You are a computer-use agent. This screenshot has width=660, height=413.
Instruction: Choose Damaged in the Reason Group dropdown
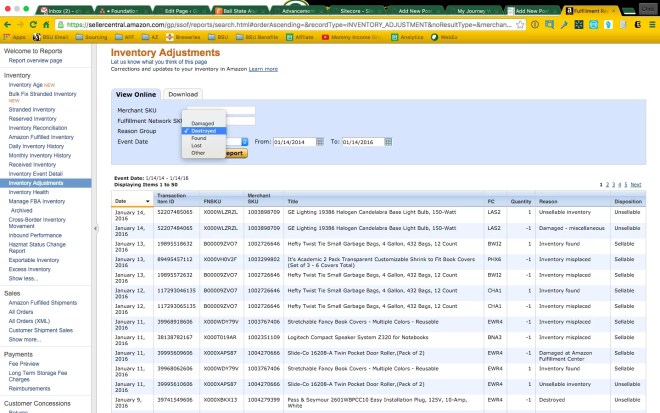click(x=204, y=123)
